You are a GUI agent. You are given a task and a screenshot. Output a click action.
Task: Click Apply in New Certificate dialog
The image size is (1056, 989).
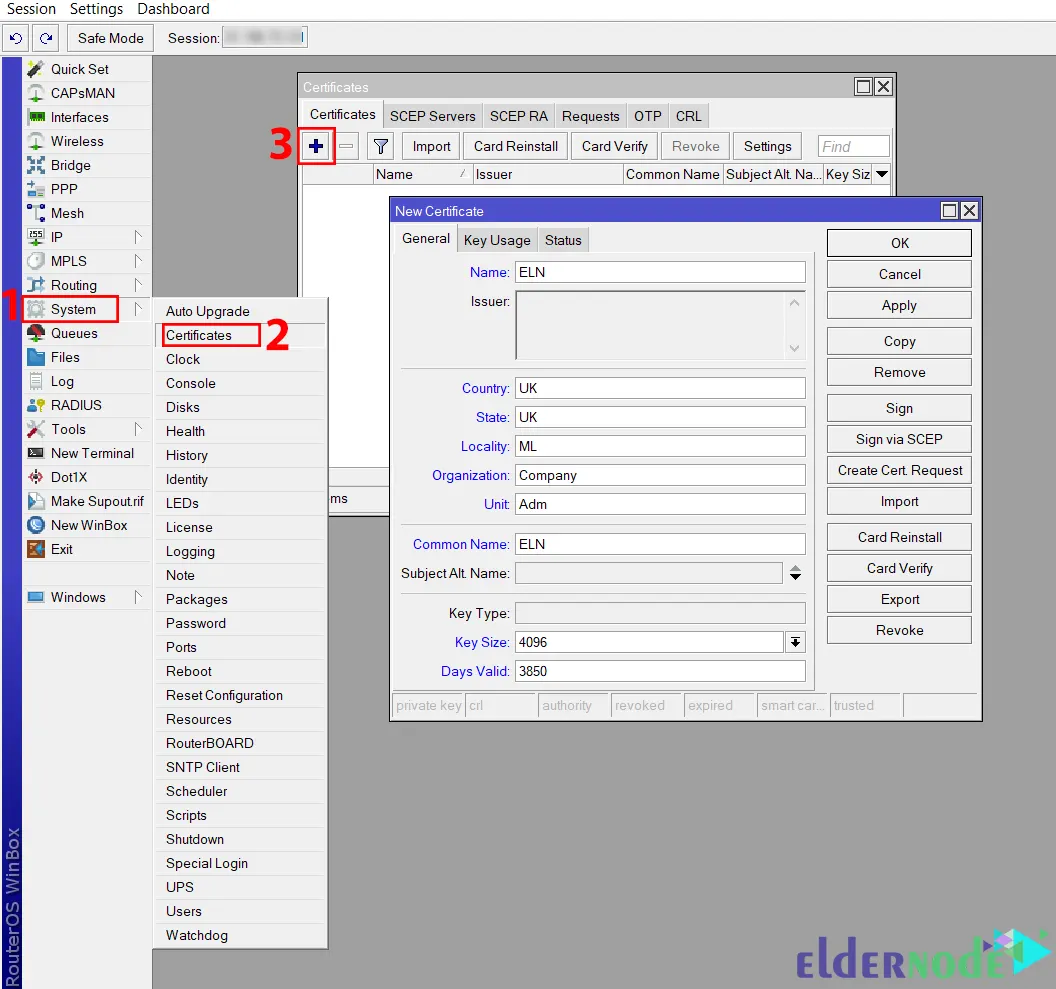[x=898, y=305]
